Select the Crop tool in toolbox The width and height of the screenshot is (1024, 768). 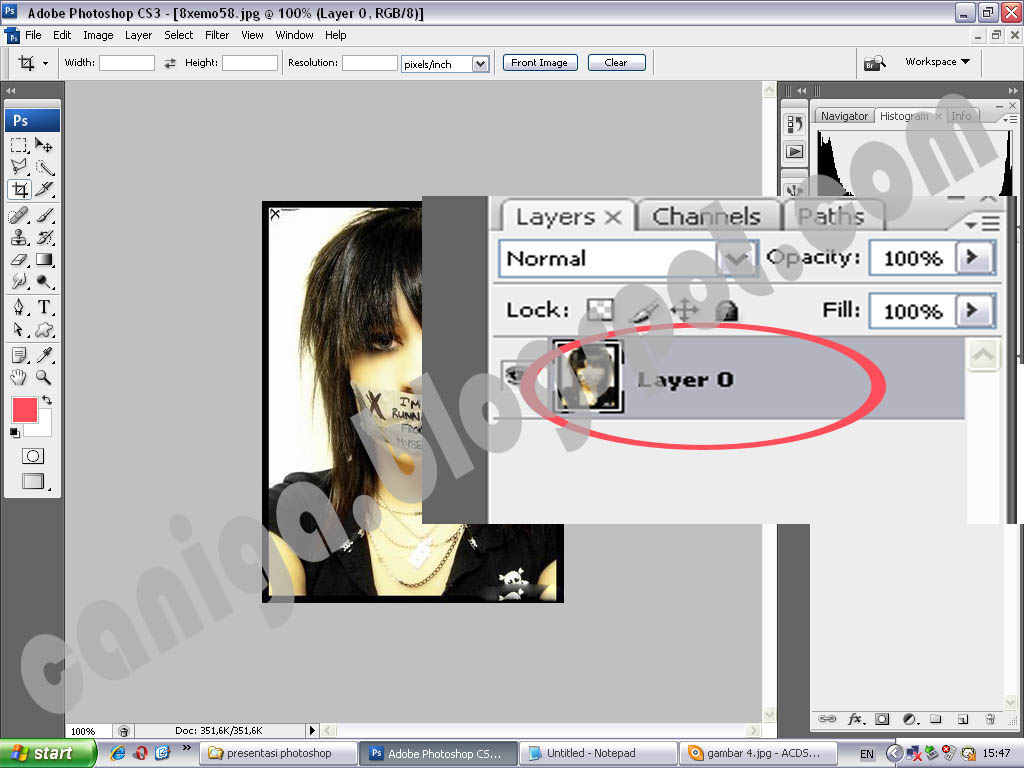click(20, 189)
